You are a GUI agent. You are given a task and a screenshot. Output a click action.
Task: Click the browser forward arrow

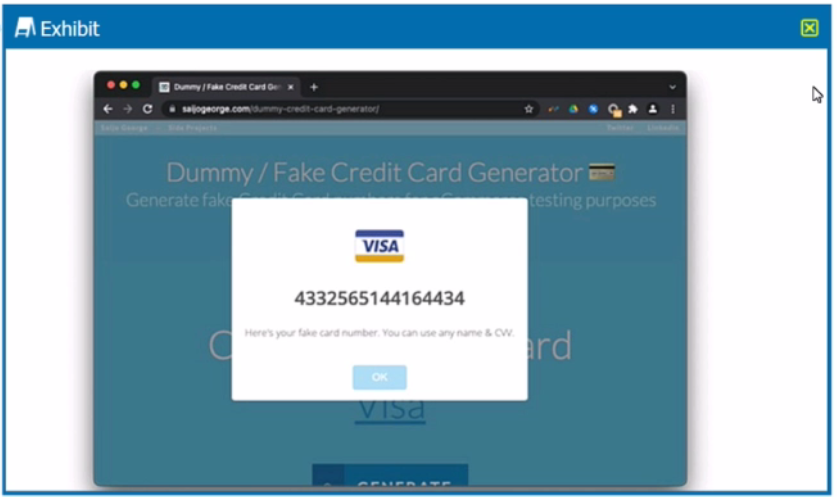128,109
